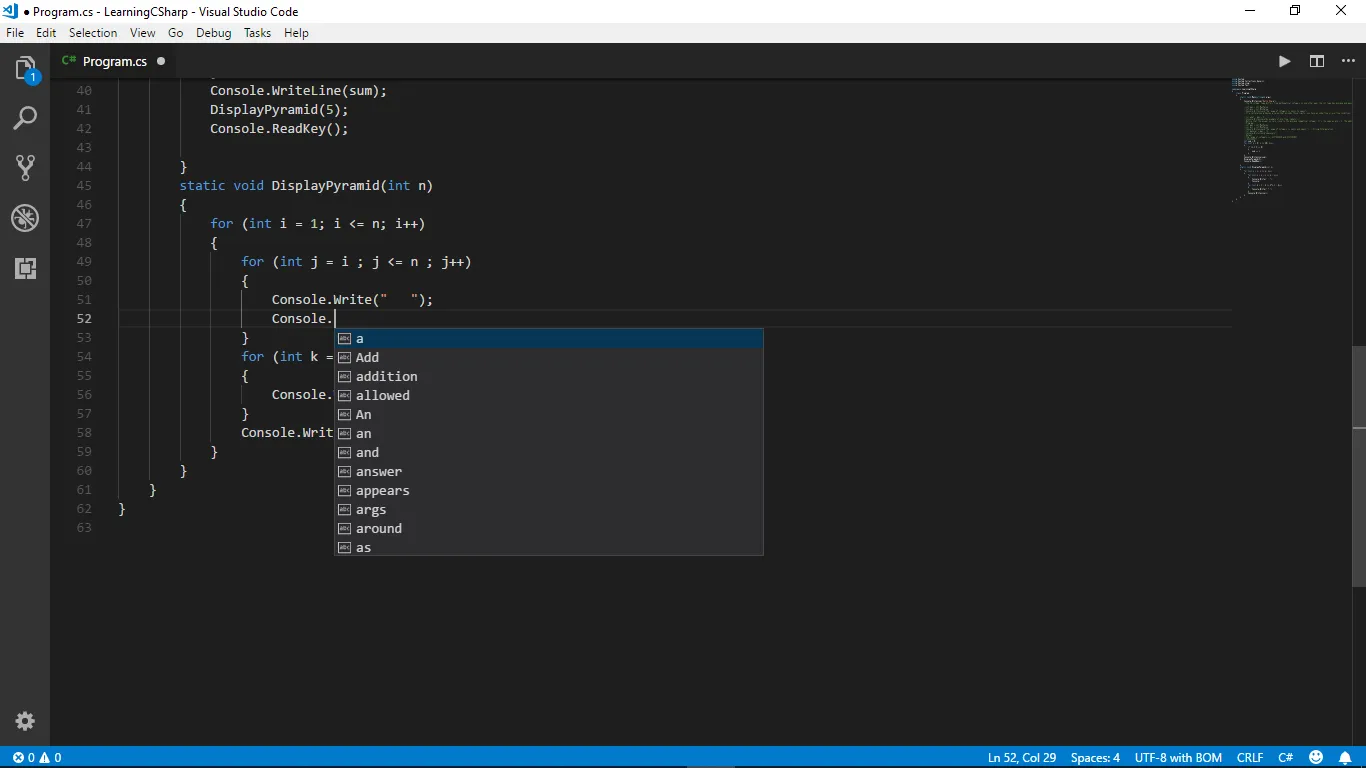Click line number 45 in the gutter
Viewport: 1366px width, 768px height.
click(x=83, y=185)
